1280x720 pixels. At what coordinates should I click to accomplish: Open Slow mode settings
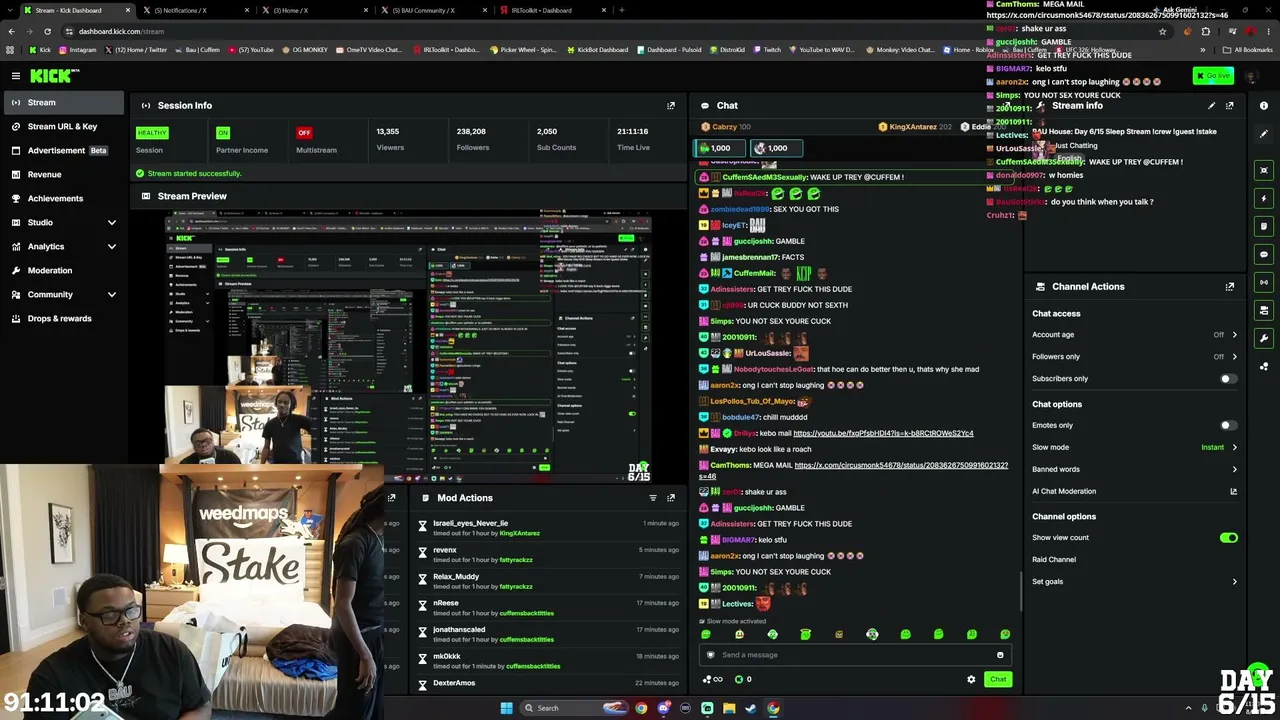(x=1134, y=447)
